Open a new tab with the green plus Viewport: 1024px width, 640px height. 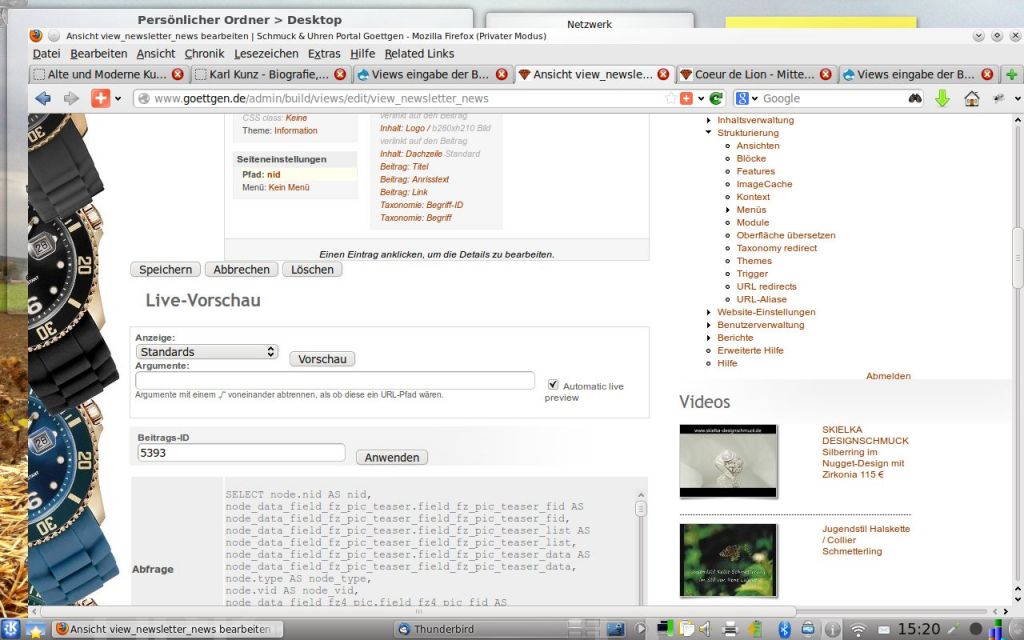1012,74
